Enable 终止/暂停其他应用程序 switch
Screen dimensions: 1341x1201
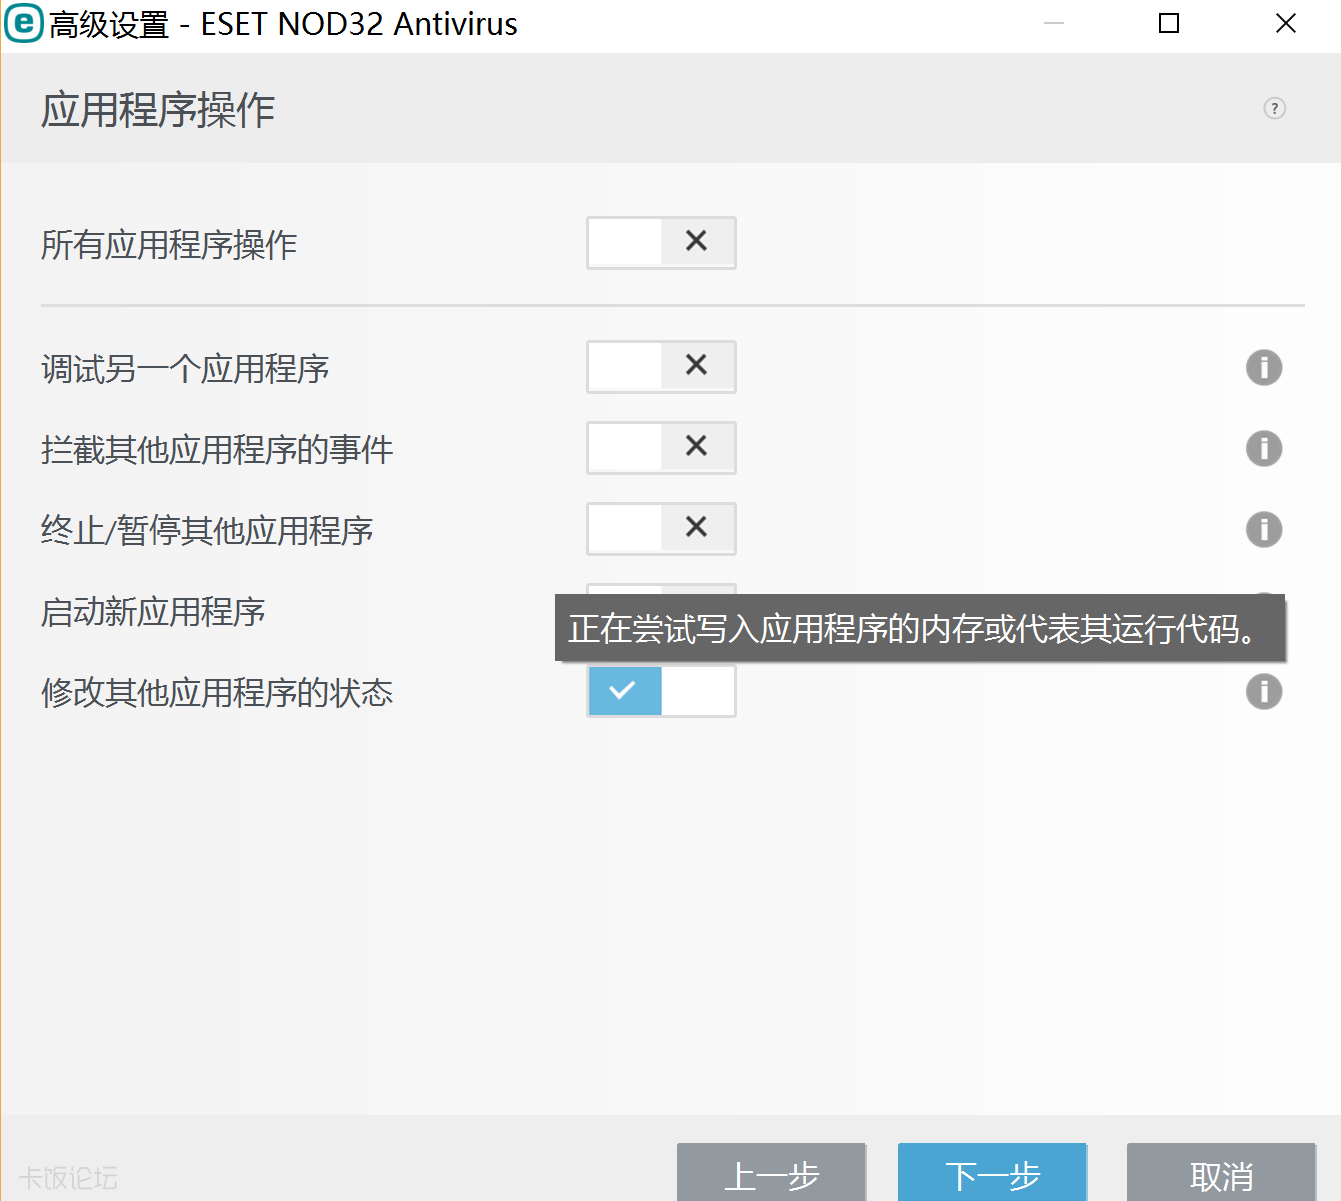[x=661, y=528]
